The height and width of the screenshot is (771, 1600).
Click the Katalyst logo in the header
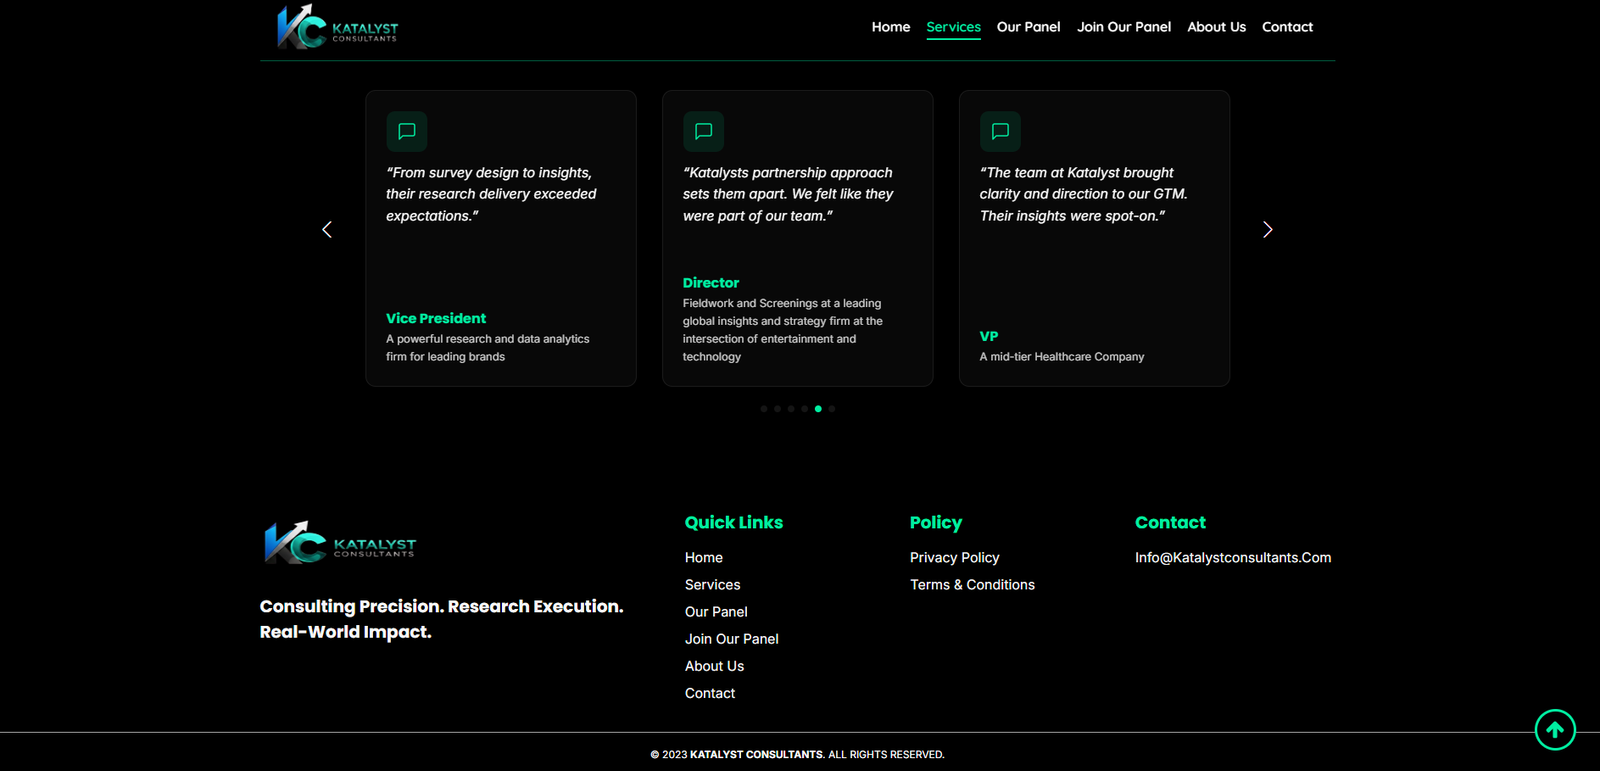click(x=337, y=27)
